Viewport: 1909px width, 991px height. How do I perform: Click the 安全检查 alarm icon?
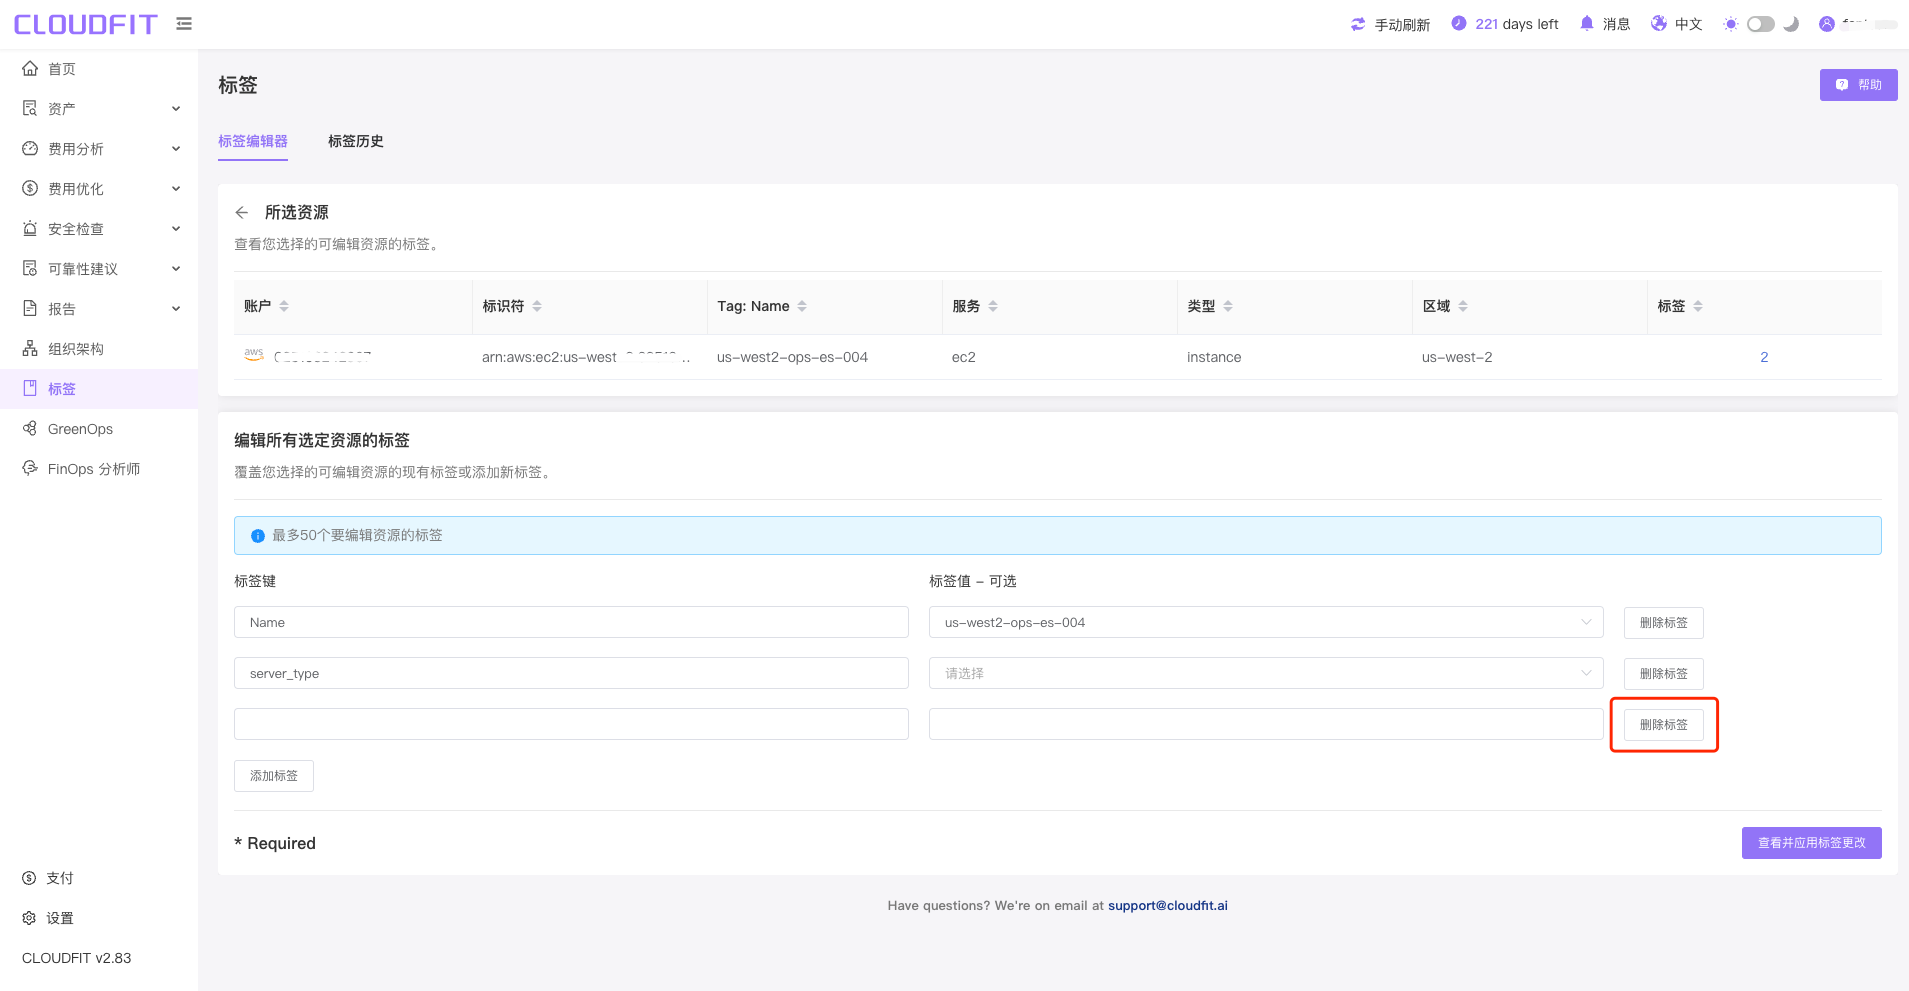pos(30,228)
